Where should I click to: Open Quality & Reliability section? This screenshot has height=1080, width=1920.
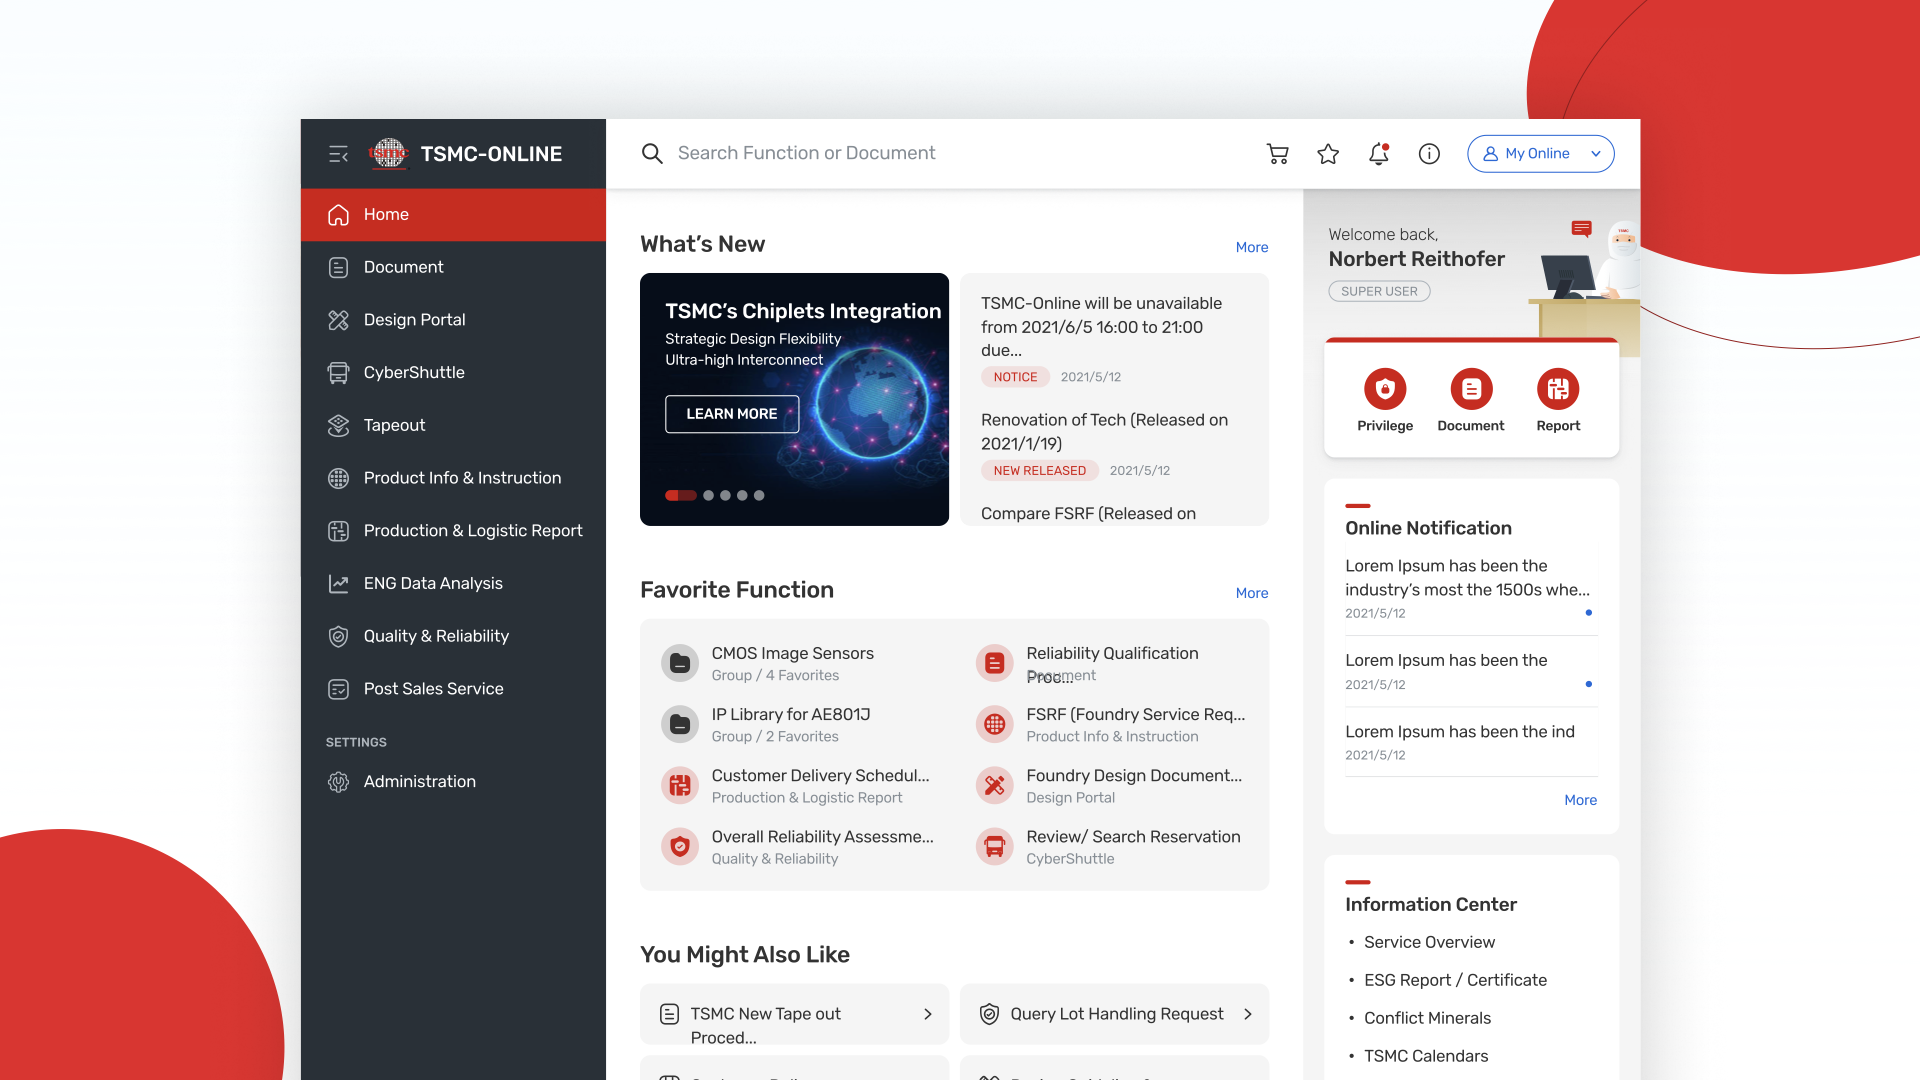point(453,636)
